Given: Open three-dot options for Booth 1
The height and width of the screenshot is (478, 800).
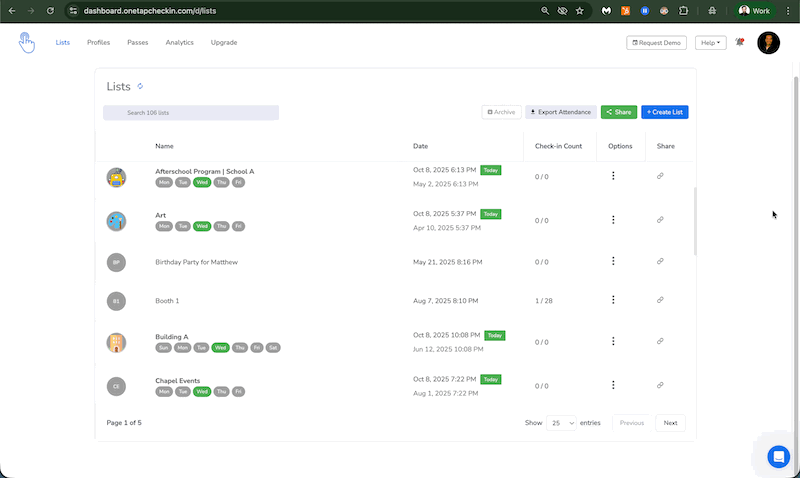Looking at the screenshot, I should [x=613, y=299].
